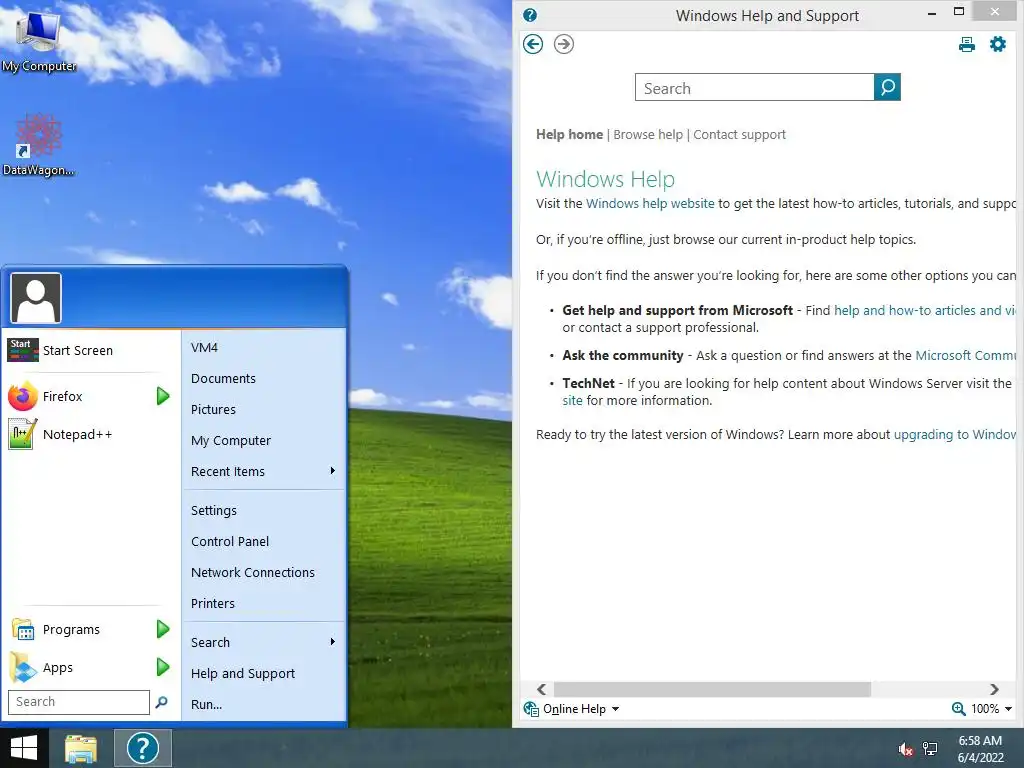
Task: Click the Start menu search box
Action: [79, 702]
